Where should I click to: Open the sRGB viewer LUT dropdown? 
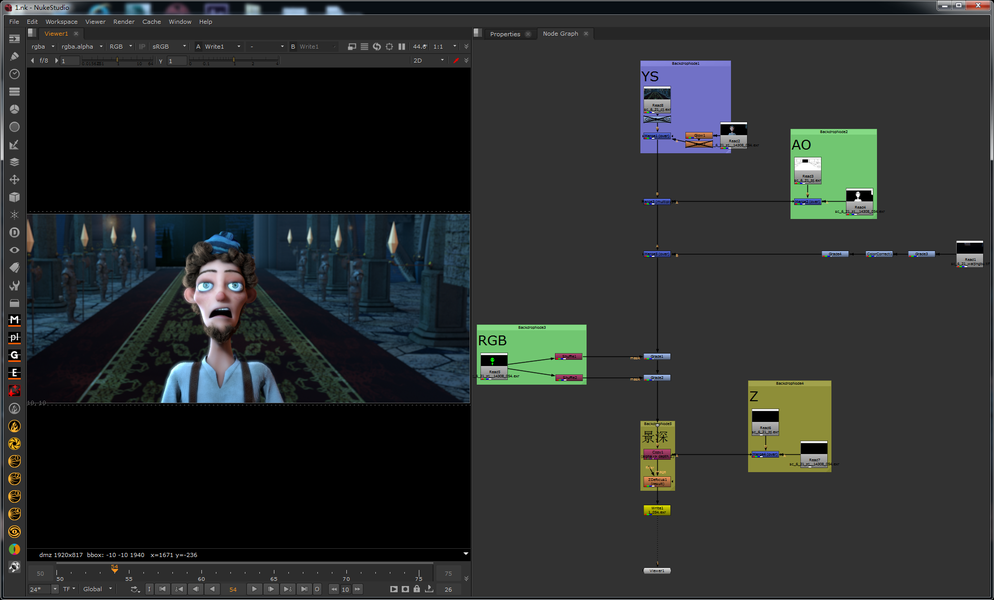click(169, 46)
